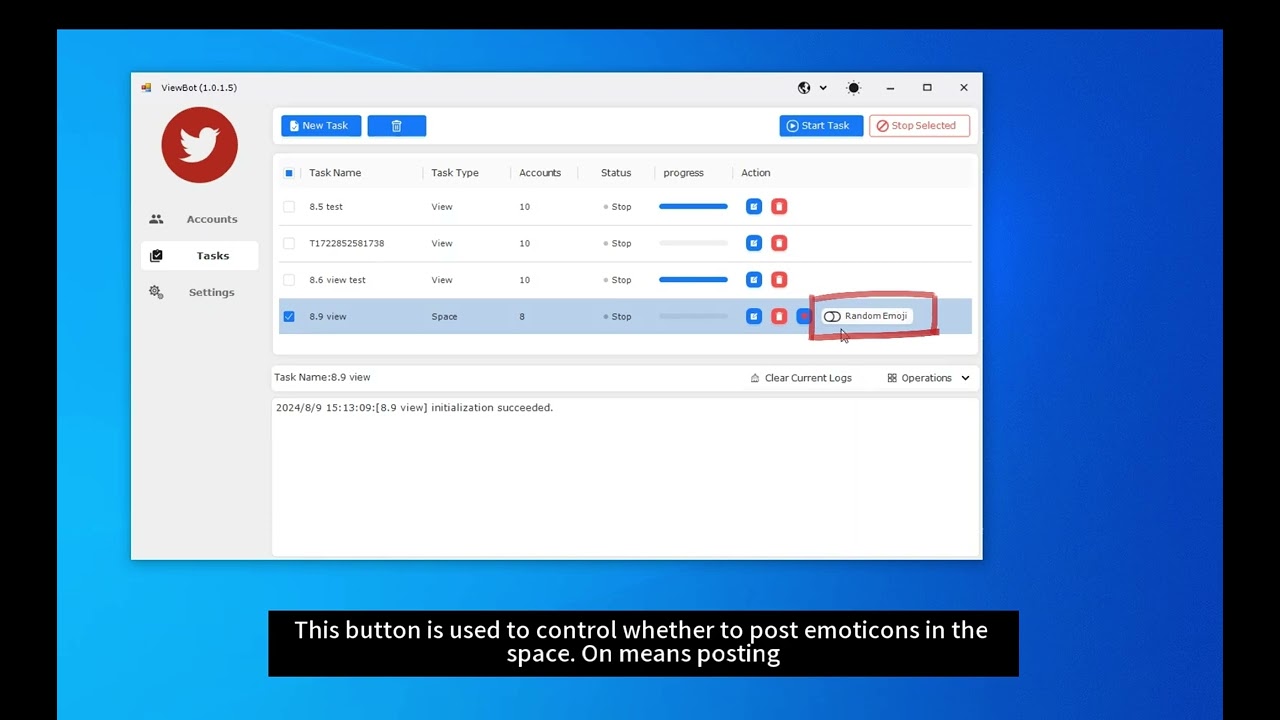Edit the 8.9 view task
Viewport: 1280px width, 720px height.
tap(754, 316)
